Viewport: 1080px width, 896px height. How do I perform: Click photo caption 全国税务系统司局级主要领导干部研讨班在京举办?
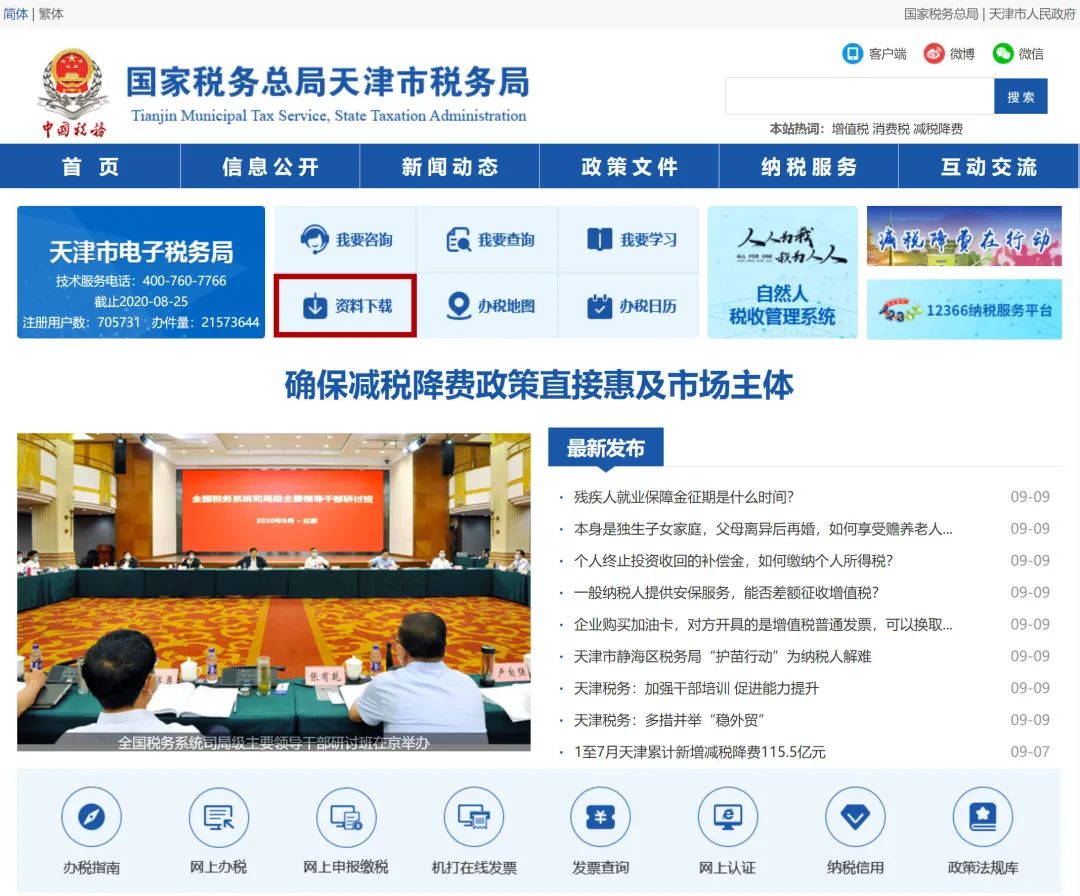pyautogui.click(x=273, y=742)
